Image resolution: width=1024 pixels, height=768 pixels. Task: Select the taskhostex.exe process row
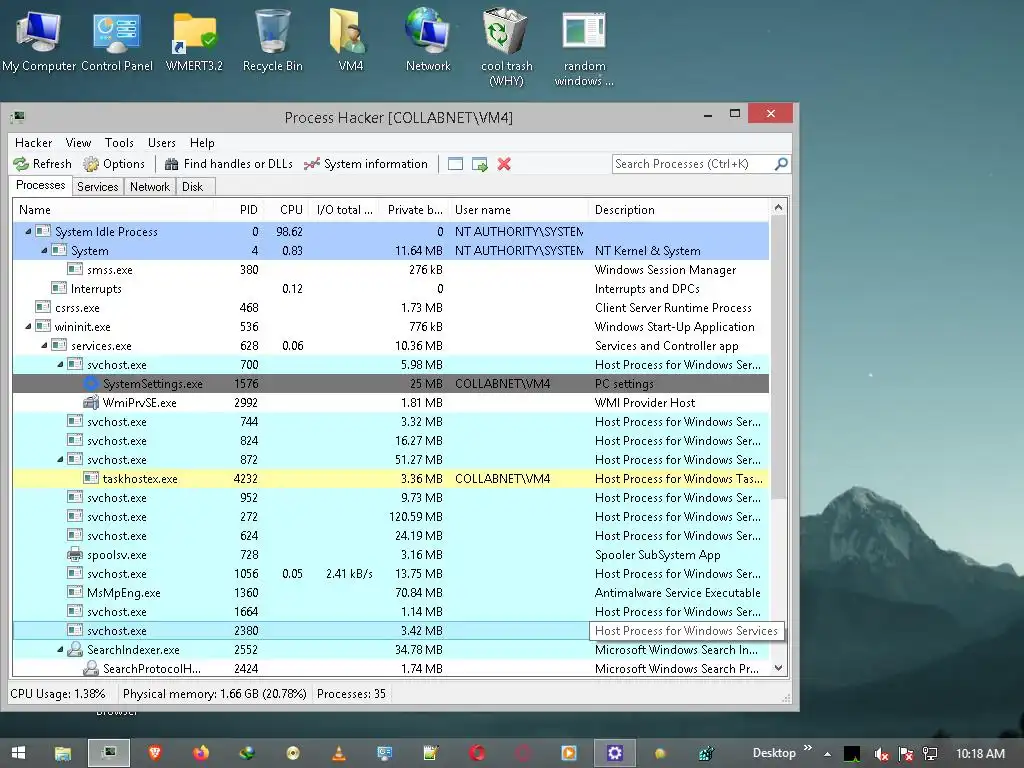(391, 479)
